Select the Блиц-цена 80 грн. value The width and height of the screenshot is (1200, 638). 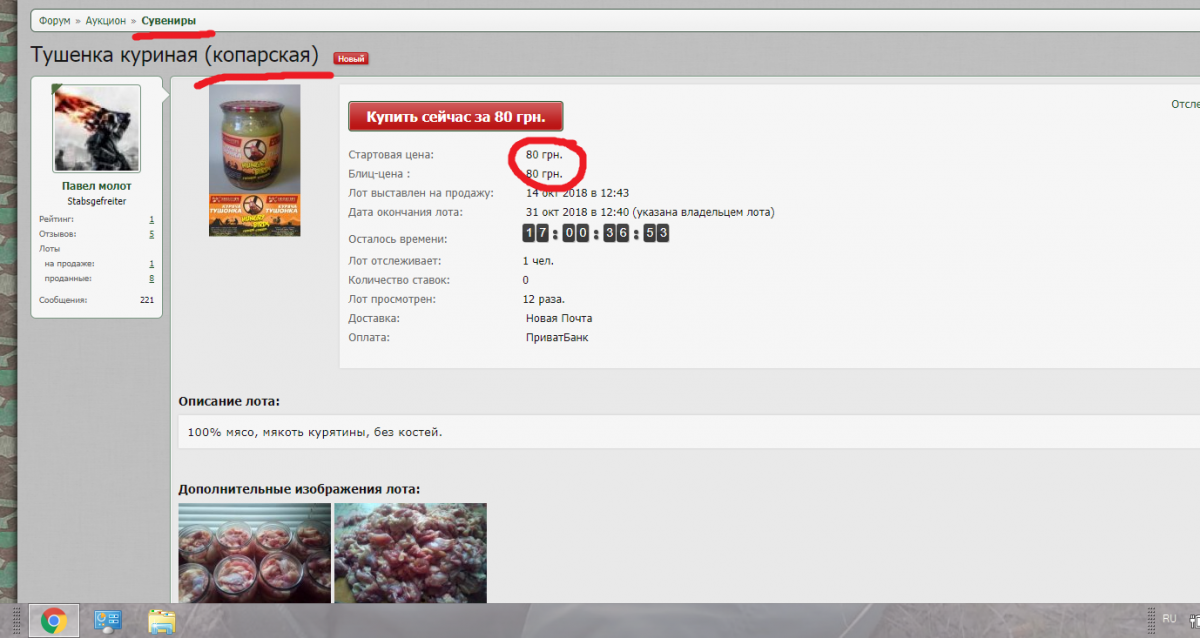(544, 174)
